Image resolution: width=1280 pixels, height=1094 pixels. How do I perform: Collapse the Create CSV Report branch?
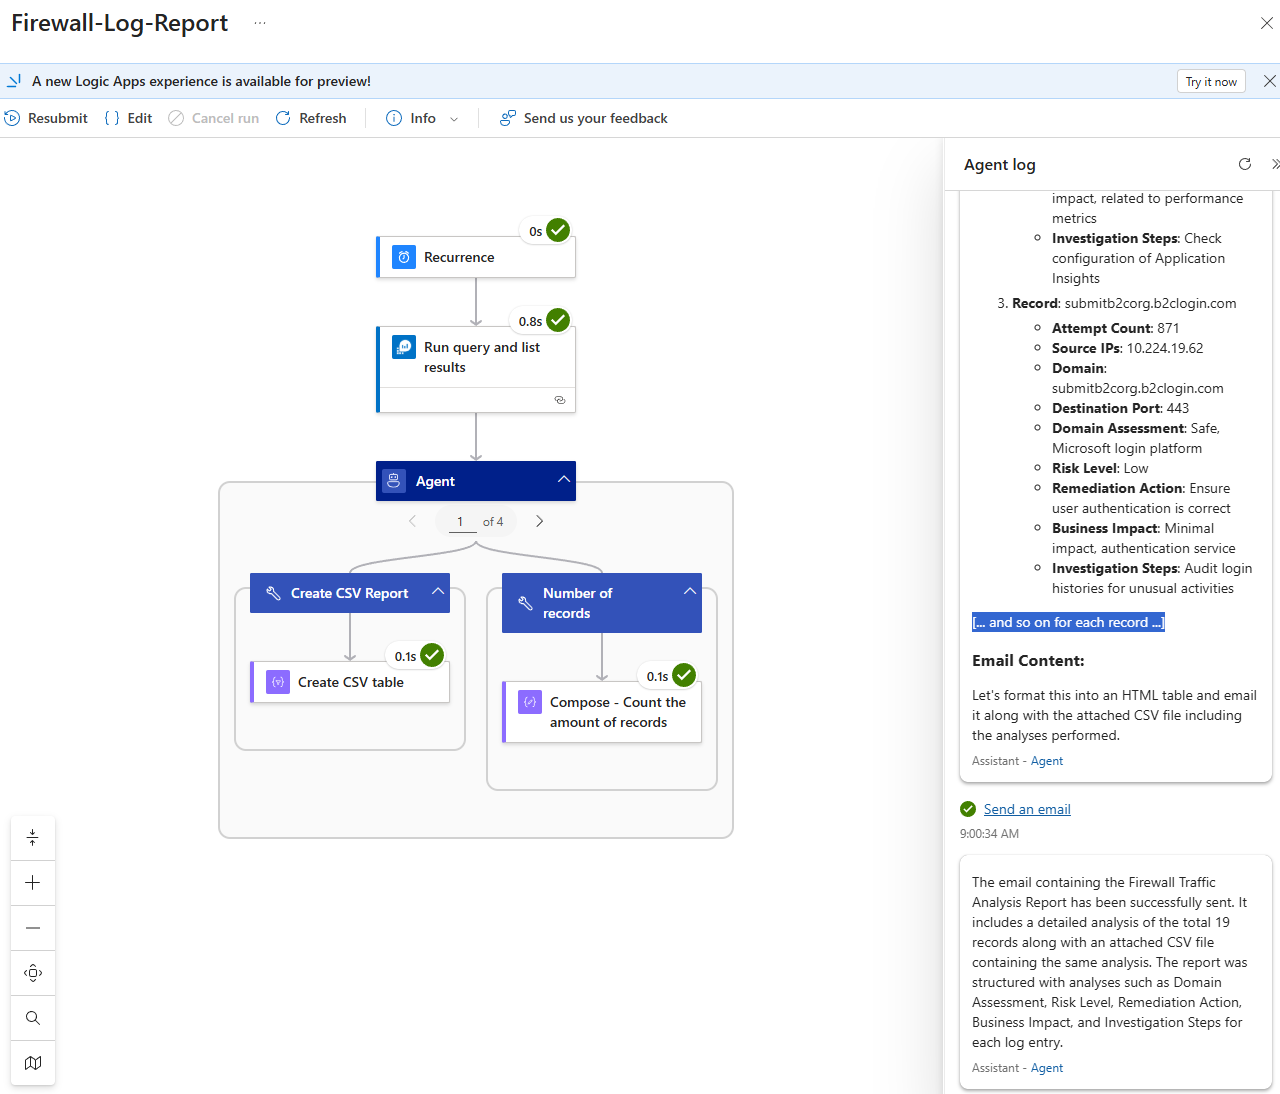click(438, 592)
